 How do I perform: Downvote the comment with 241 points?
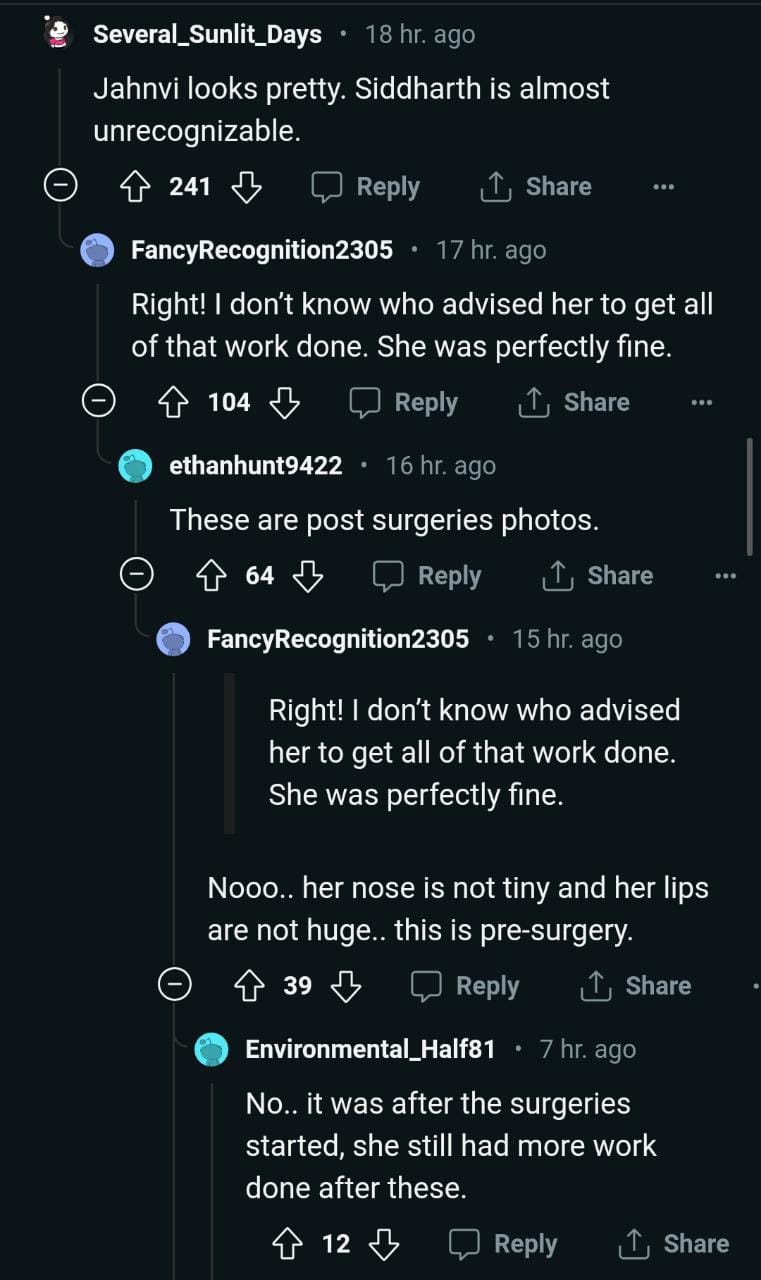(246, 187)
